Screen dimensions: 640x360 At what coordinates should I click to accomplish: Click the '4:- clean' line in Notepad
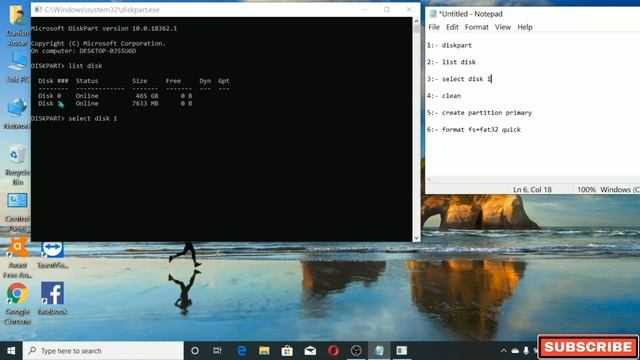(x=444, y=96)
